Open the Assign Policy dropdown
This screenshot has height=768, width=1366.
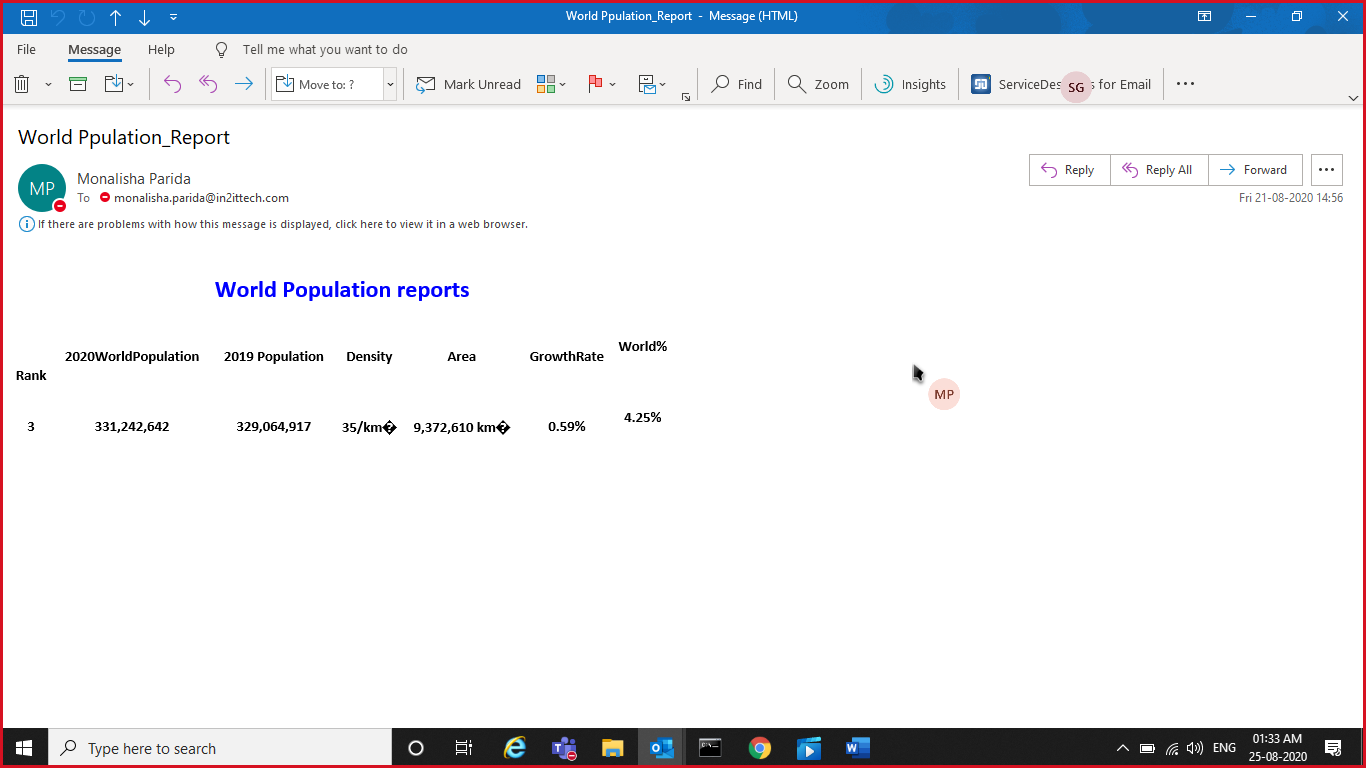pos(652,84)
